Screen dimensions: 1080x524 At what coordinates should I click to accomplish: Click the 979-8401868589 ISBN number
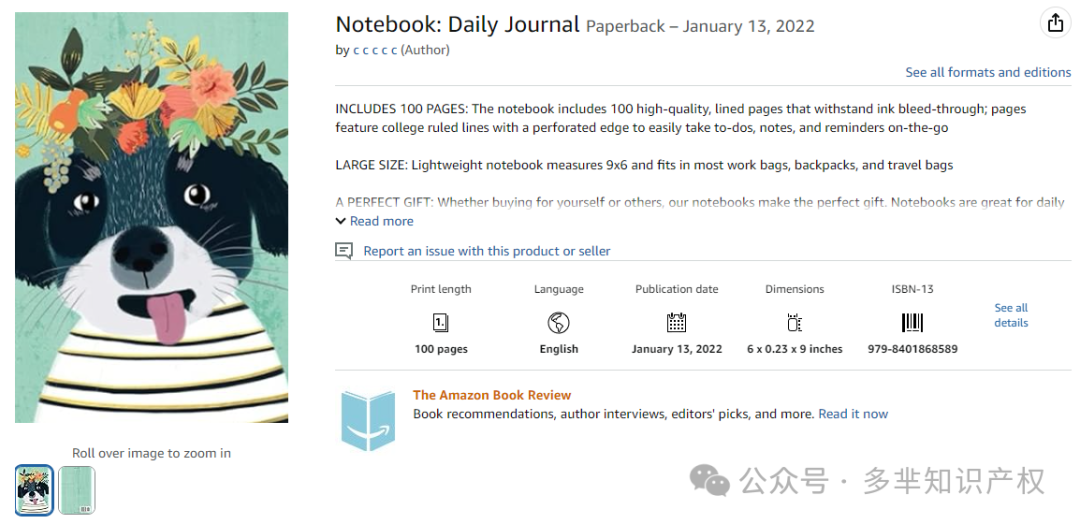912,349
